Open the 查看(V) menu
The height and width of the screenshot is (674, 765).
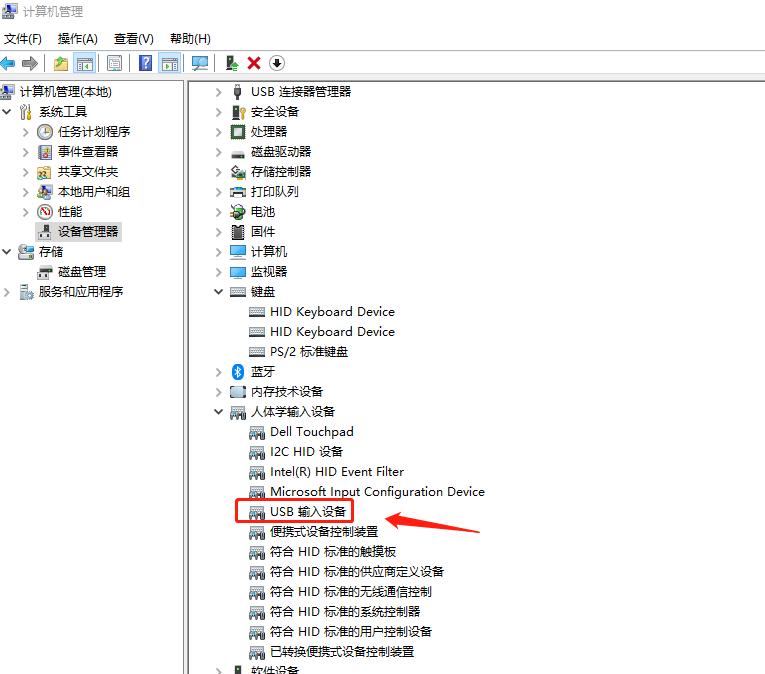tap(133, 39)
